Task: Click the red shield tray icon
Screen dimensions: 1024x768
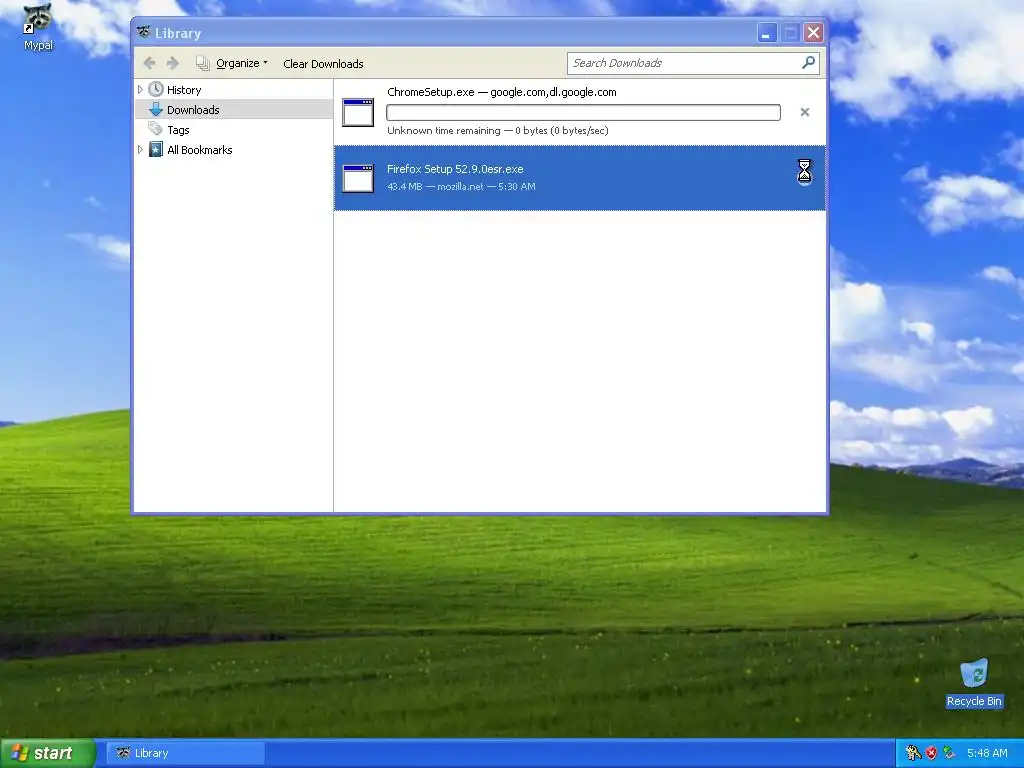Action: pyautogui.click(x=931, y=753)
